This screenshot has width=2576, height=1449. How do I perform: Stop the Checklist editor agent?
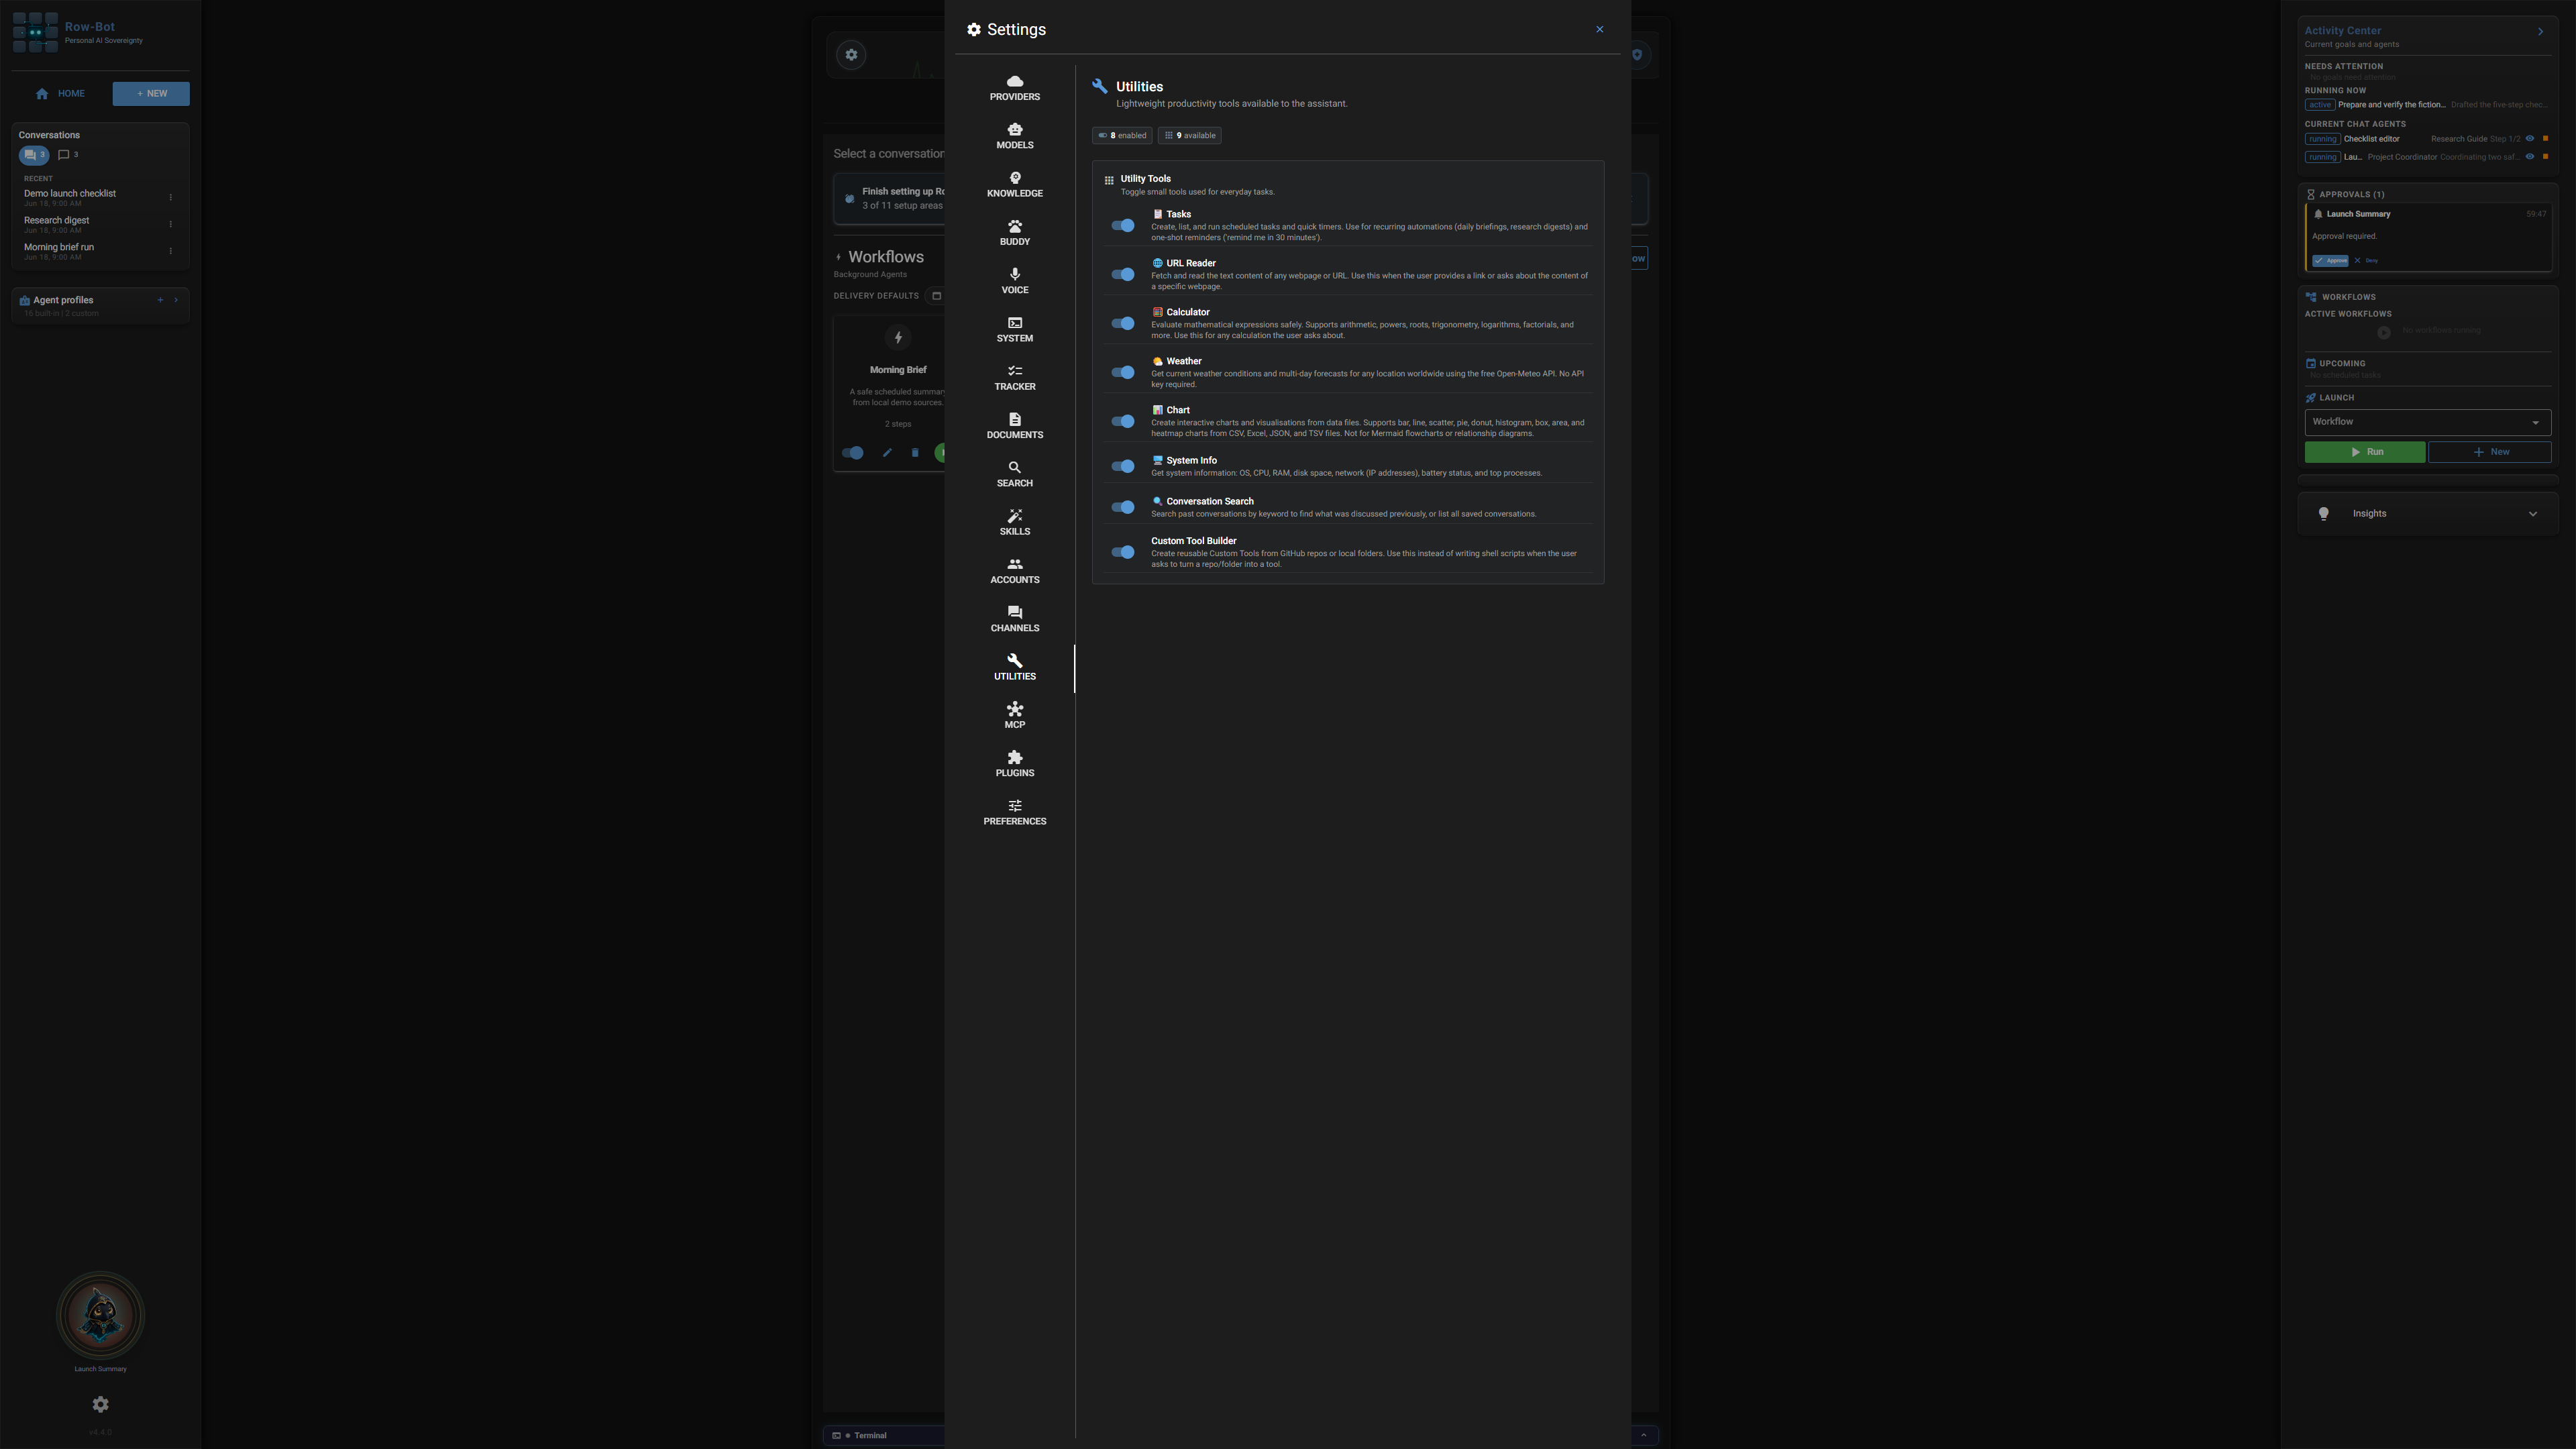[2545, 140]
